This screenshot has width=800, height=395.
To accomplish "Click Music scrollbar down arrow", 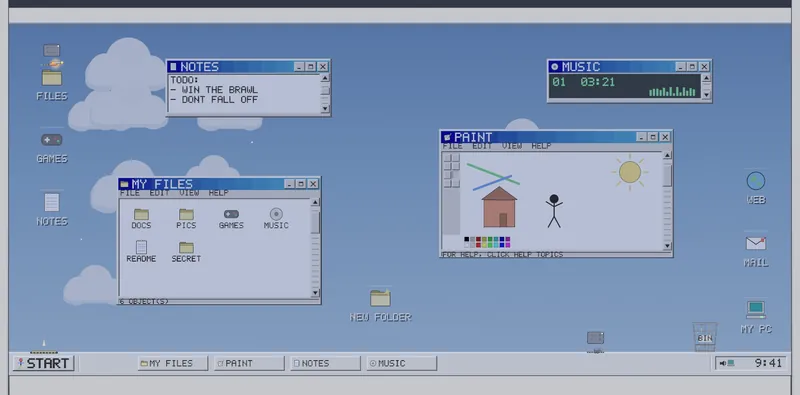I will pyautogui.click(x=706, y=94).
